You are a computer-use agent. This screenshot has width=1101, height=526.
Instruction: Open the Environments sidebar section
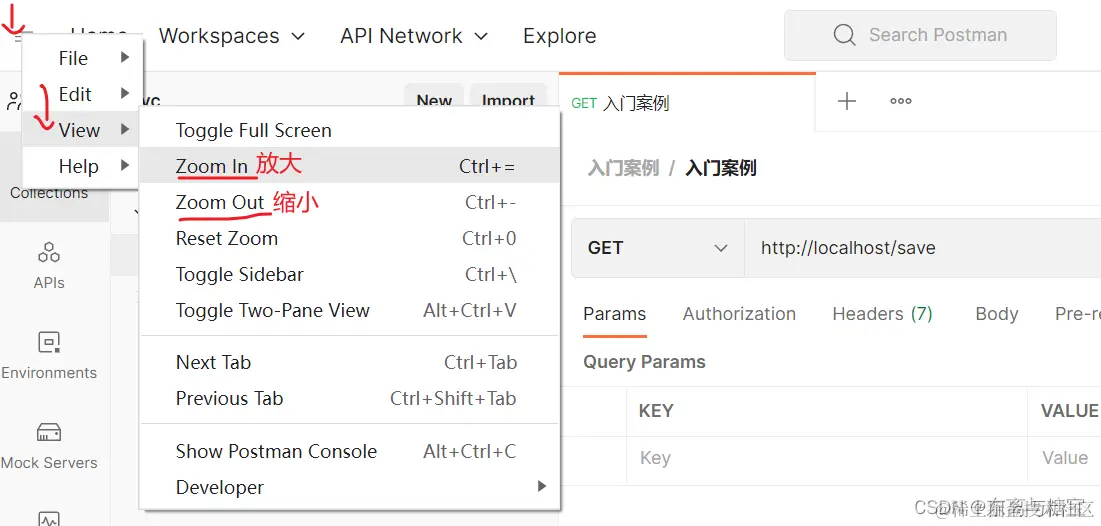(x=49, y=355)
